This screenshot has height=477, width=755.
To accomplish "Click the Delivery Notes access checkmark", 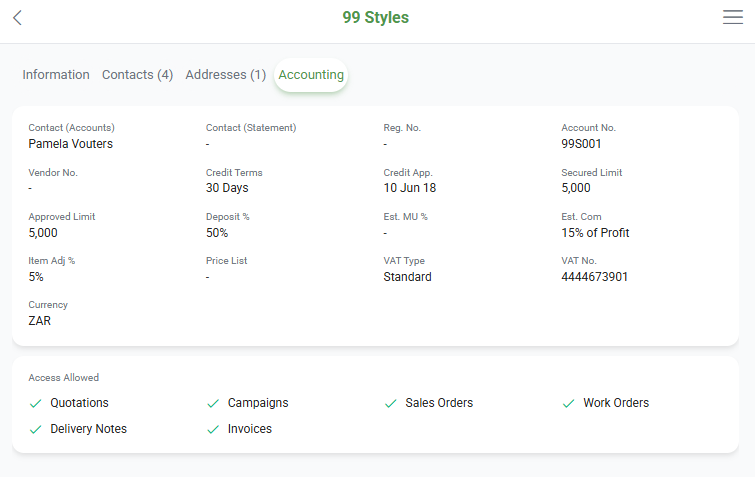I will pos(36,429).
